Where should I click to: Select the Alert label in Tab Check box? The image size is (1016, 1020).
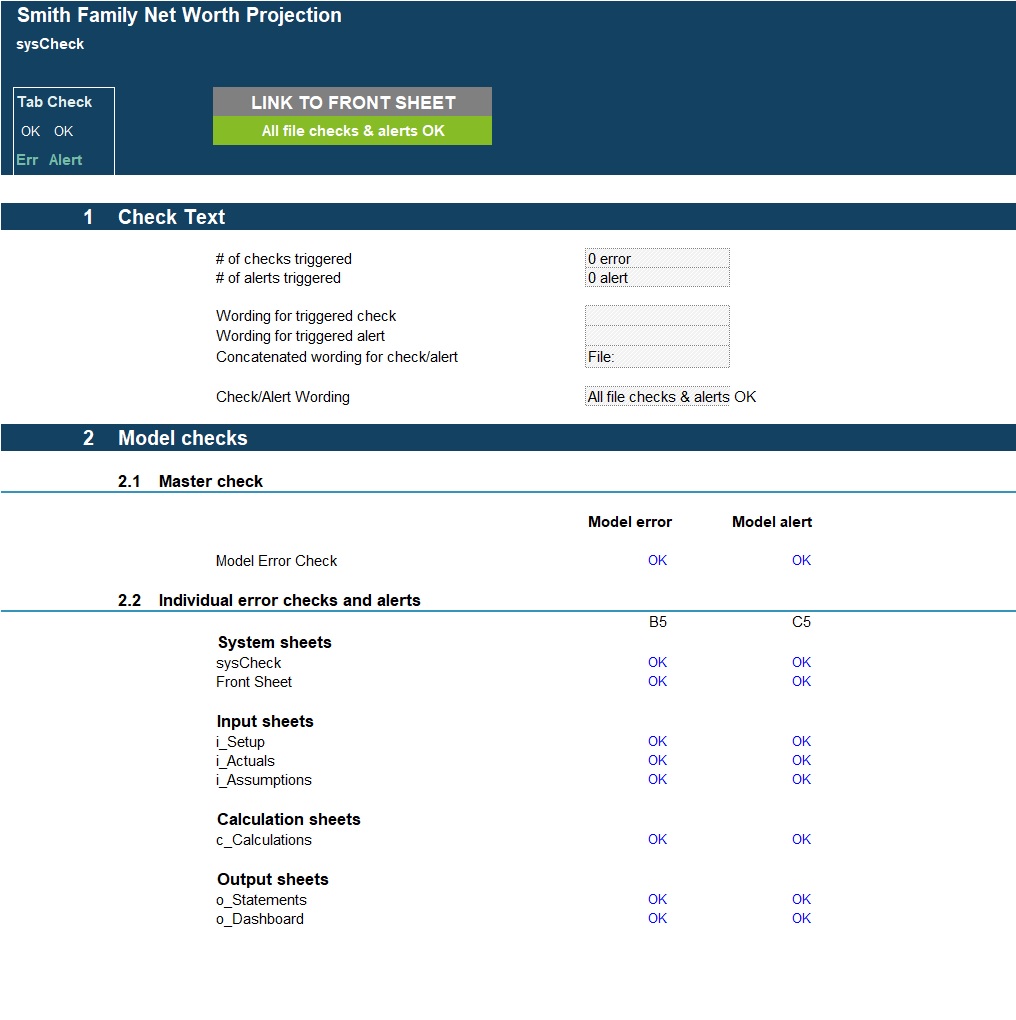[66, 160]
